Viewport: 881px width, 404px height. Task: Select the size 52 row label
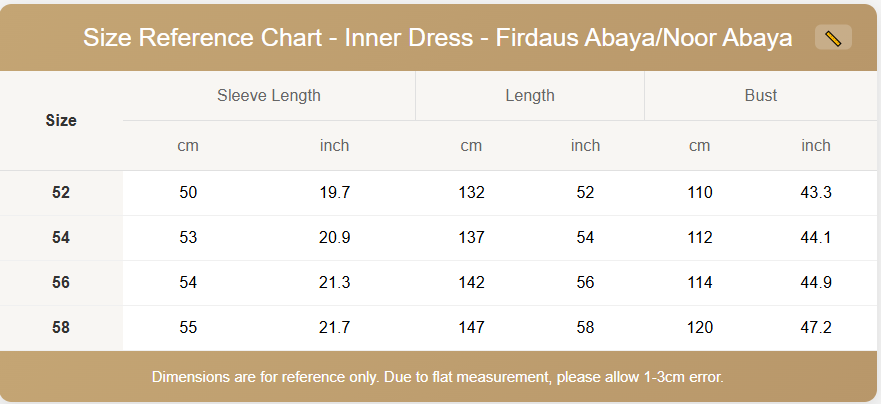click(61, 192)
